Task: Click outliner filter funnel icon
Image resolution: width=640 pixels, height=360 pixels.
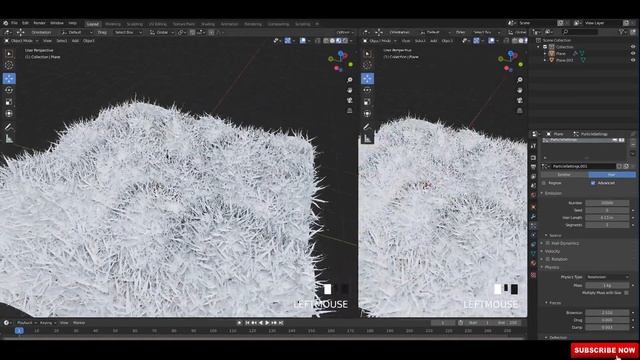Action: pyautogui.click(x=622, y=32)
